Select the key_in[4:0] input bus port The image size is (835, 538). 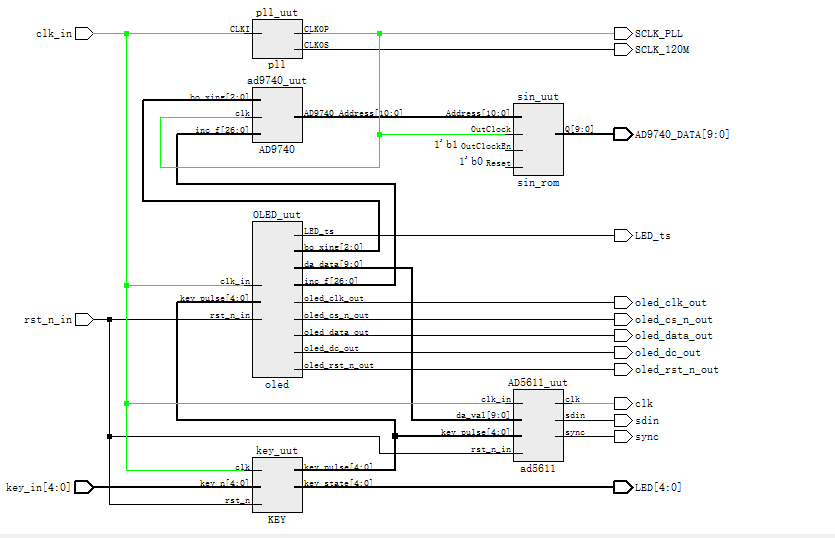84,487
